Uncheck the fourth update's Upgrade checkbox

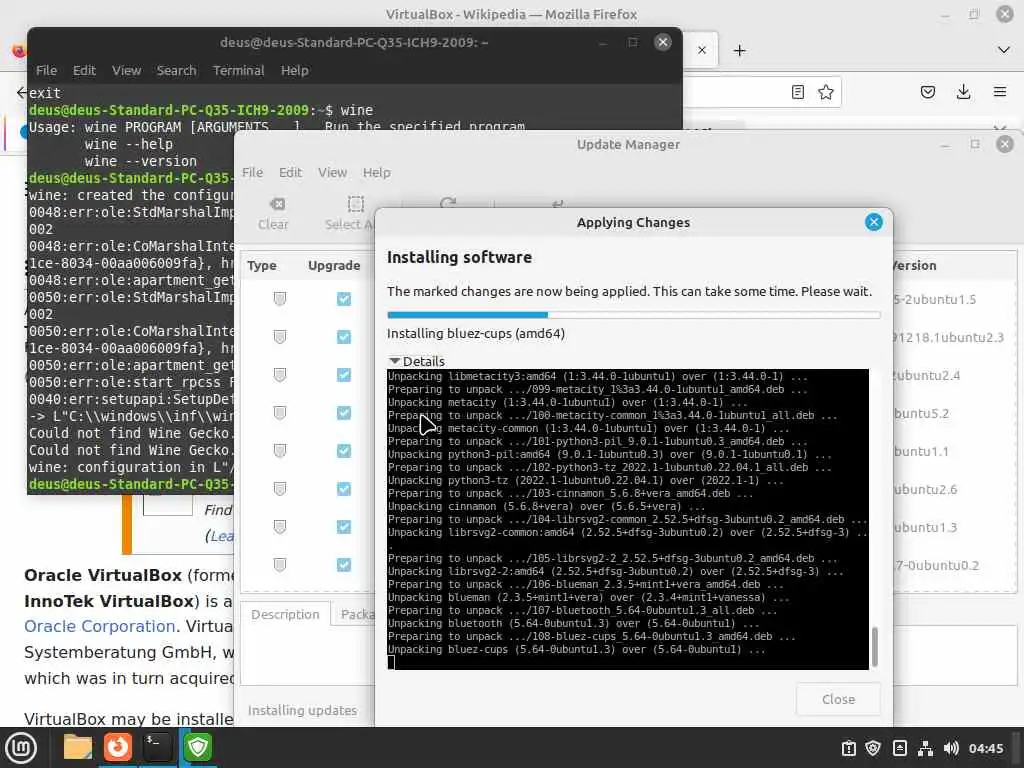click(x=344, y=413)
